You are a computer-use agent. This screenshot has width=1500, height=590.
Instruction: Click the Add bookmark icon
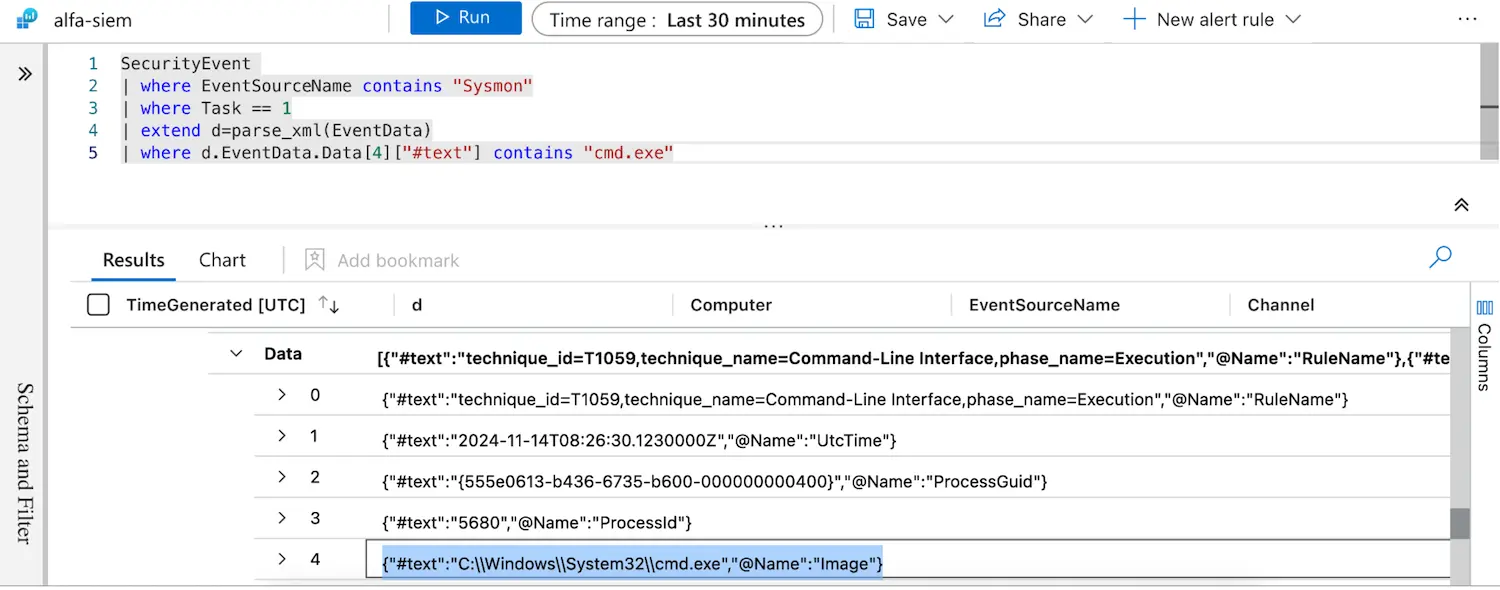pyautogui.click(x=315, y=260)
